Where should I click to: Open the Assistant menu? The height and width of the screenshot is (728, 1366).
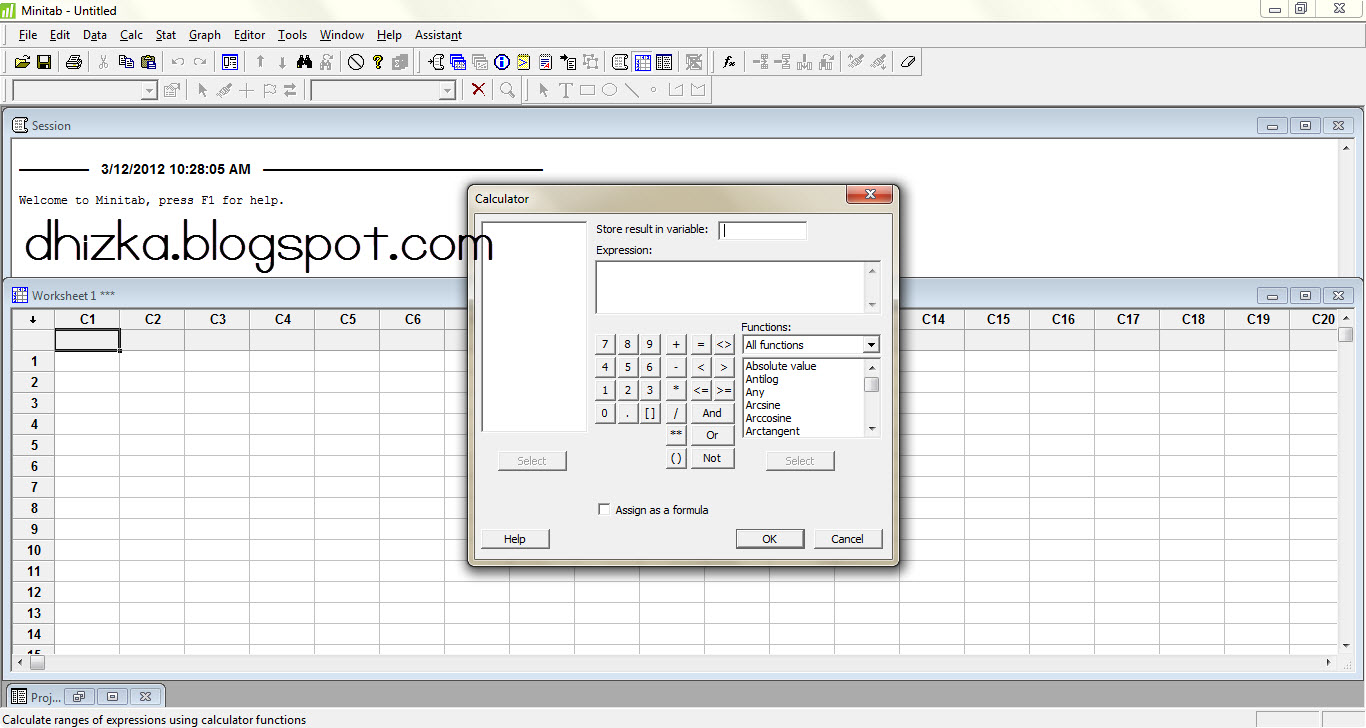pos(438,35)
